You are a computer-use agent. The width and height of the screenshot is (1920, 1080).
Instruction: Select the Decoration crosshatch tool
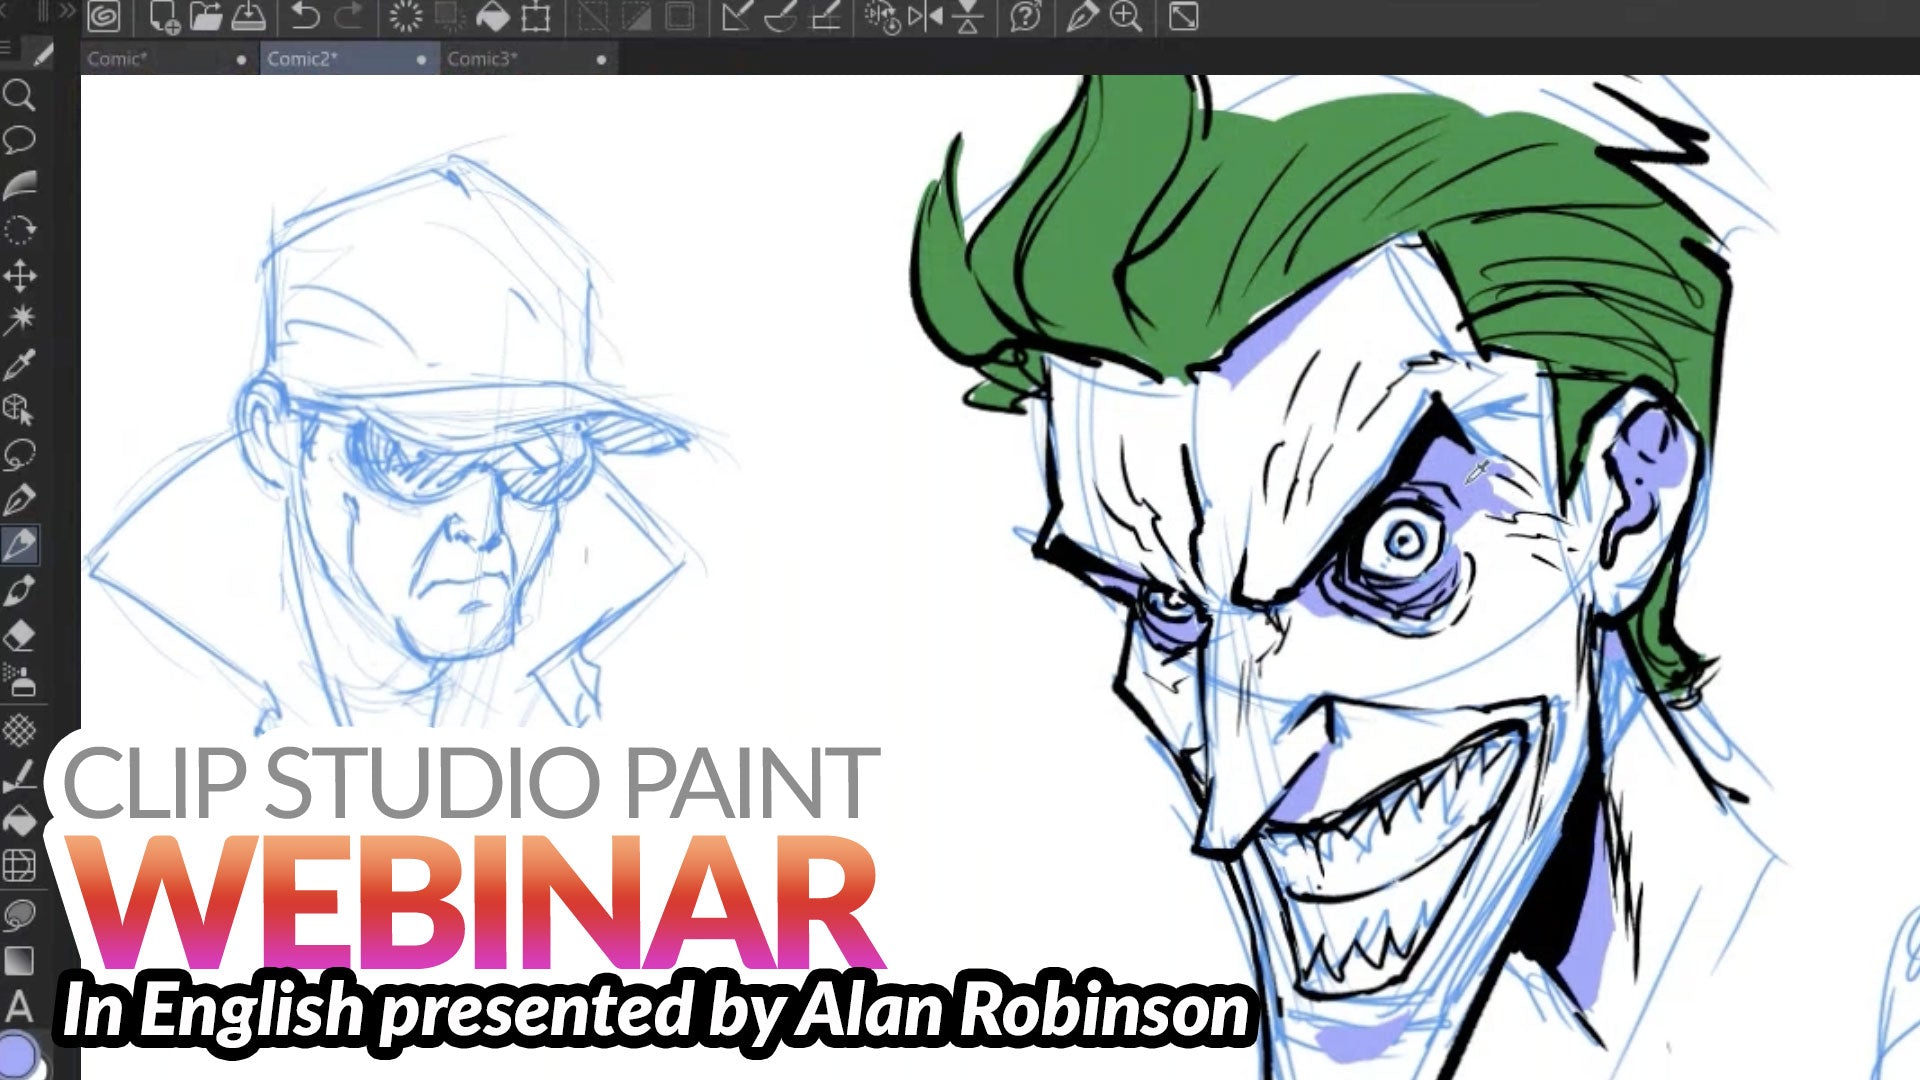(x=19, y=730)
